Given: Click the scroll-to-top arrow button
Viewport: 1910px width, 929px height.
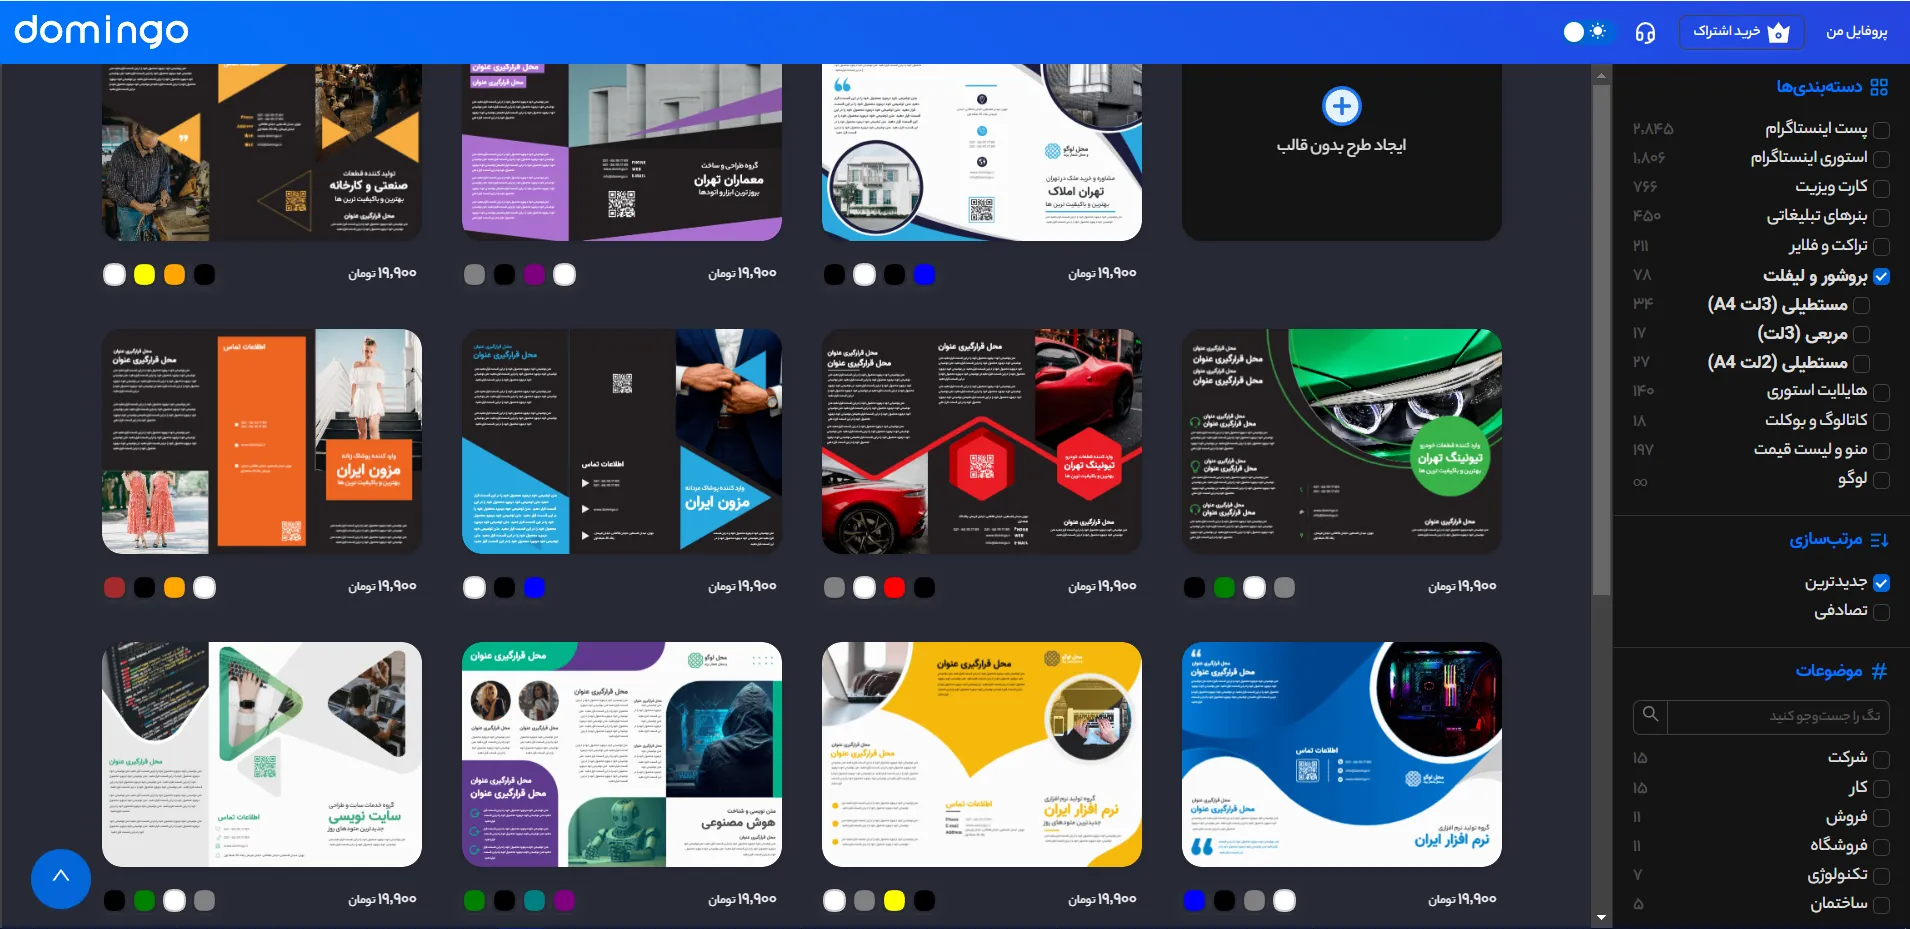Looking at the screenshot, I should (x=61, y=878).
